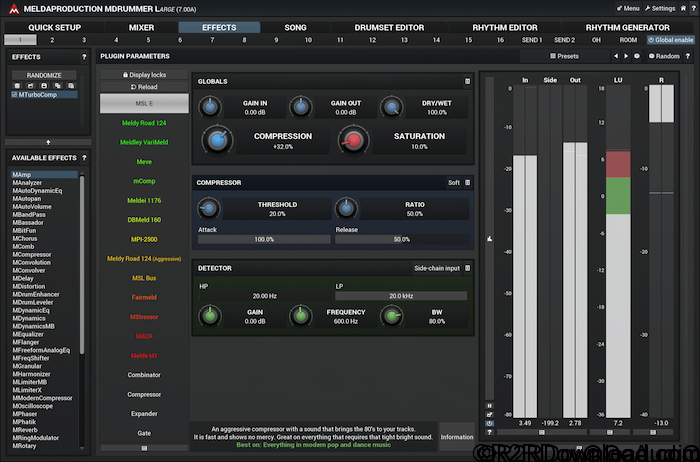Viewport: 700px width, 462px height.
Task: Click the Detector section menu icon
Action: click(x=467, y=268)
